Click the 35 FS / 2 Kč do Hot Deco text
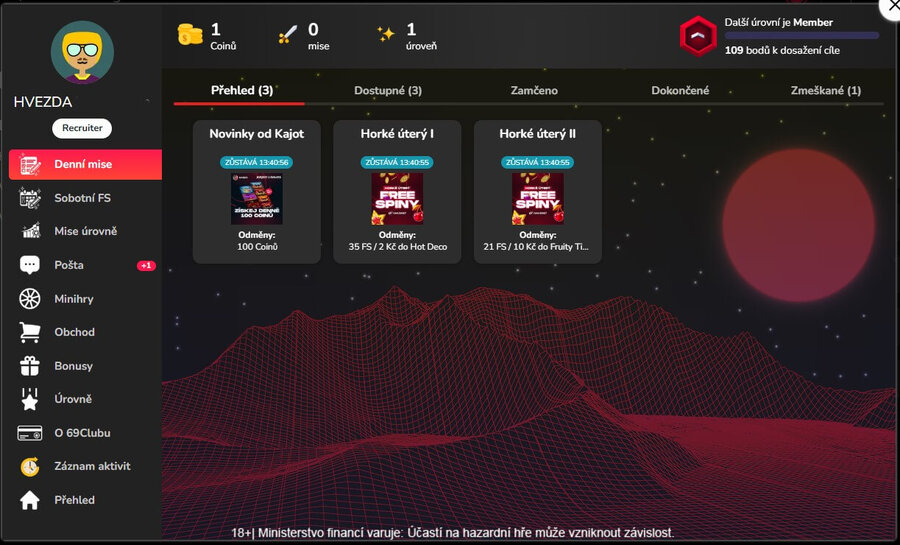Image resolution: width=900 pixels, height=545 pixels. (x=398, y=247)
